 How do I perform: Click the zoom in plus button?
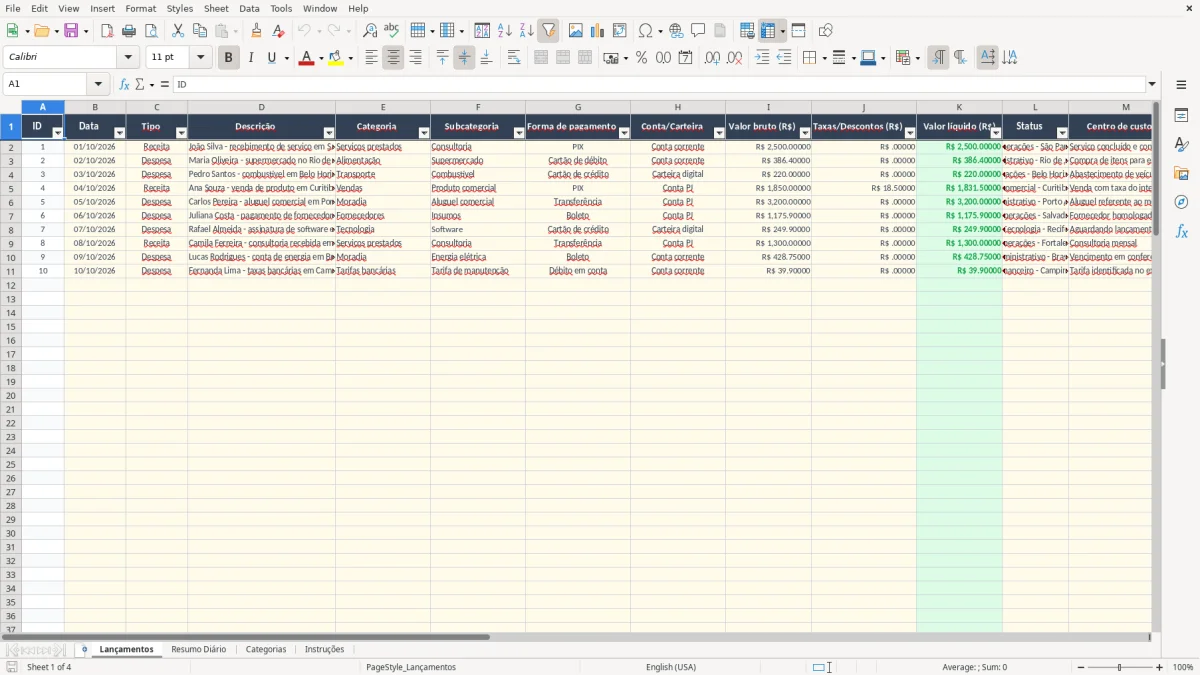click(1160, 667)
